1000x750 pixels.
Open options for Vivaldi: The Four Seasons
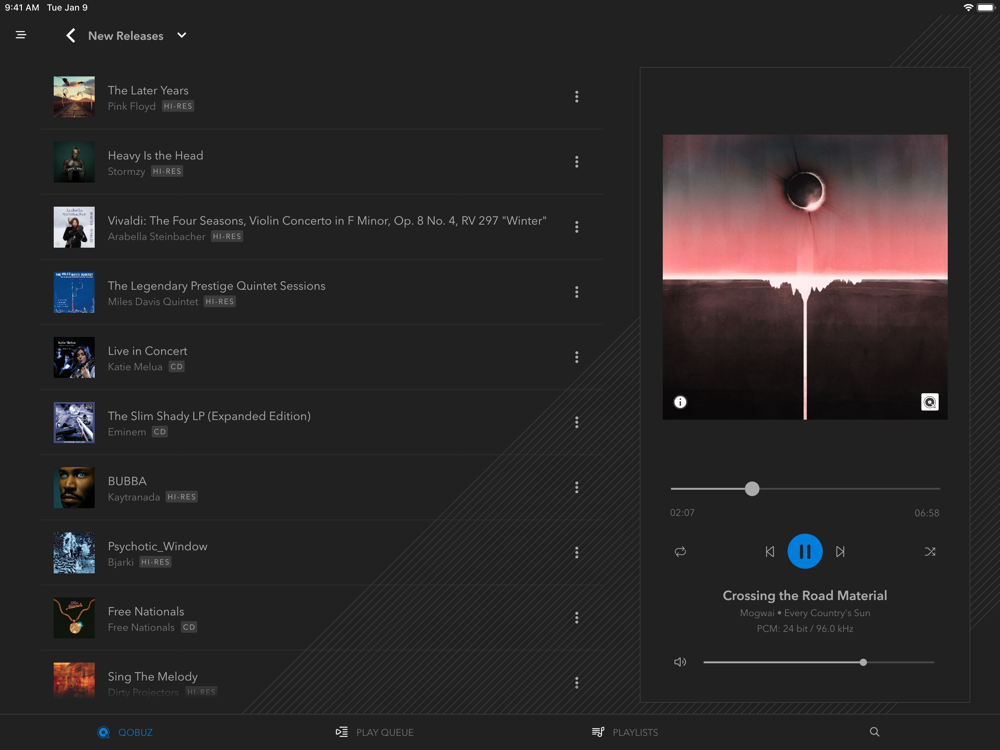pyautogui.click(x=577, y=226)
